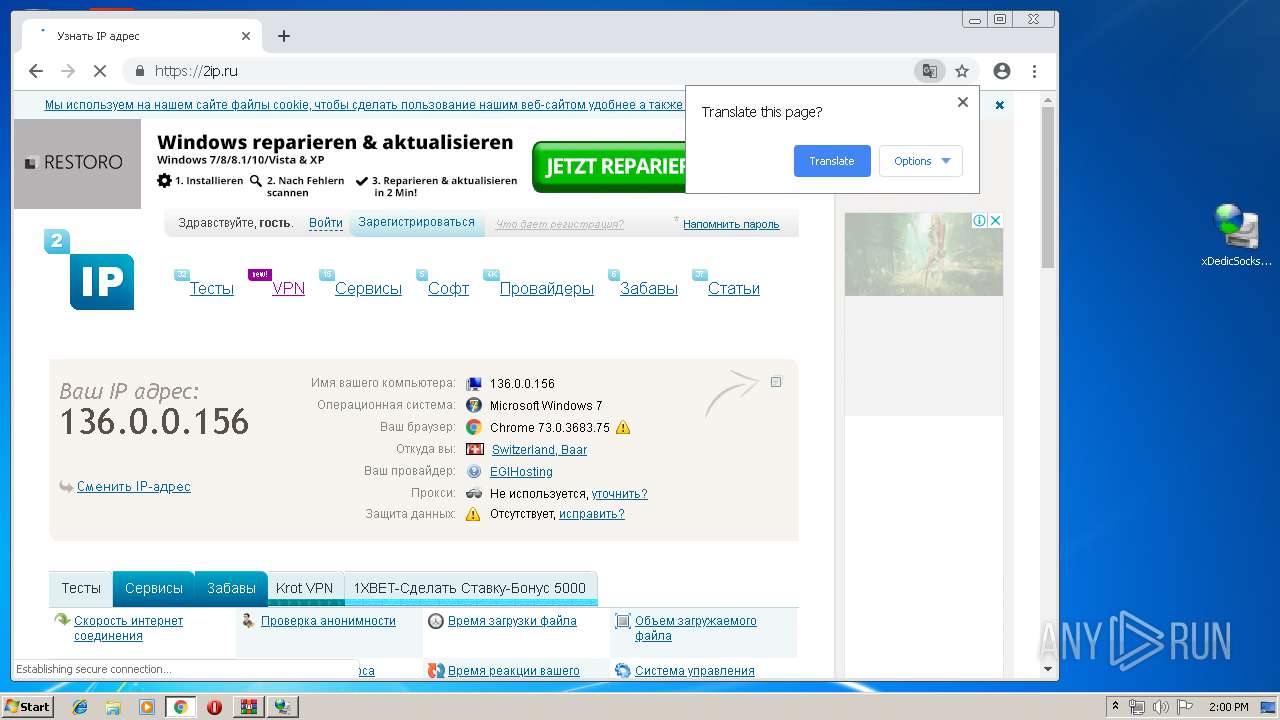Dismiss the cookie notice banner X
This screenshot has width=1280, height=720.
[x=999, y=105]
